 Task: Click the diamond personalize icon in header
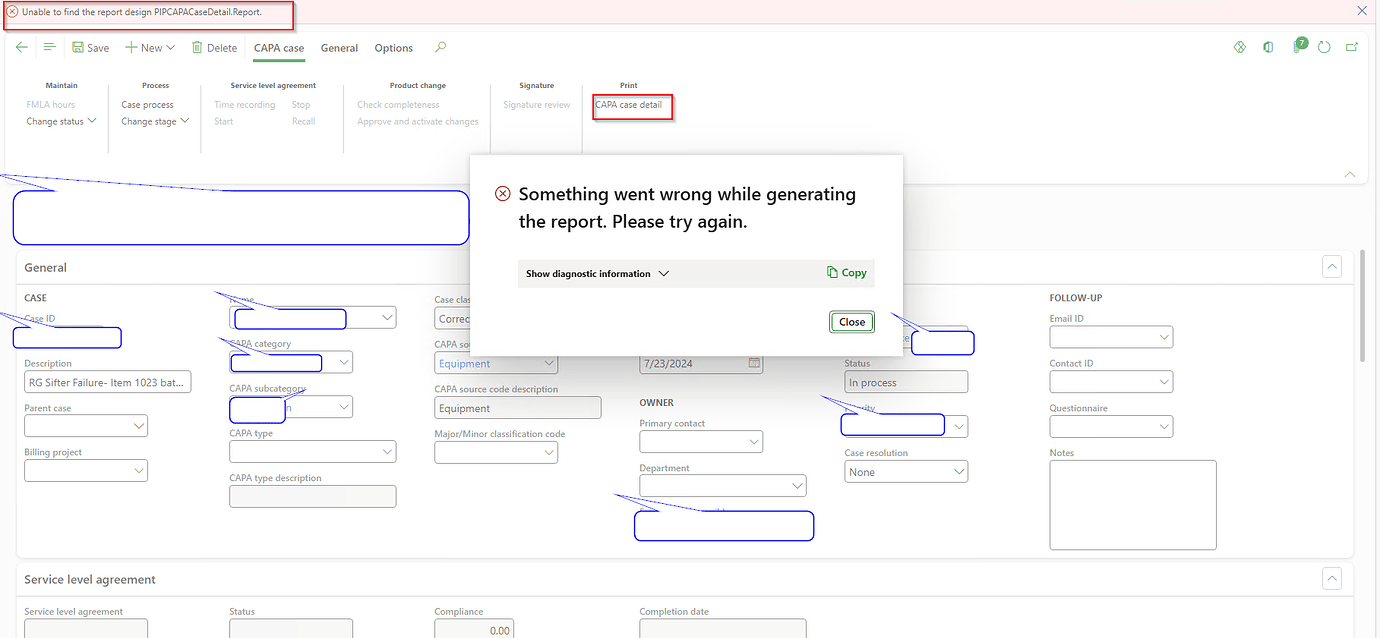point(1240,47)
